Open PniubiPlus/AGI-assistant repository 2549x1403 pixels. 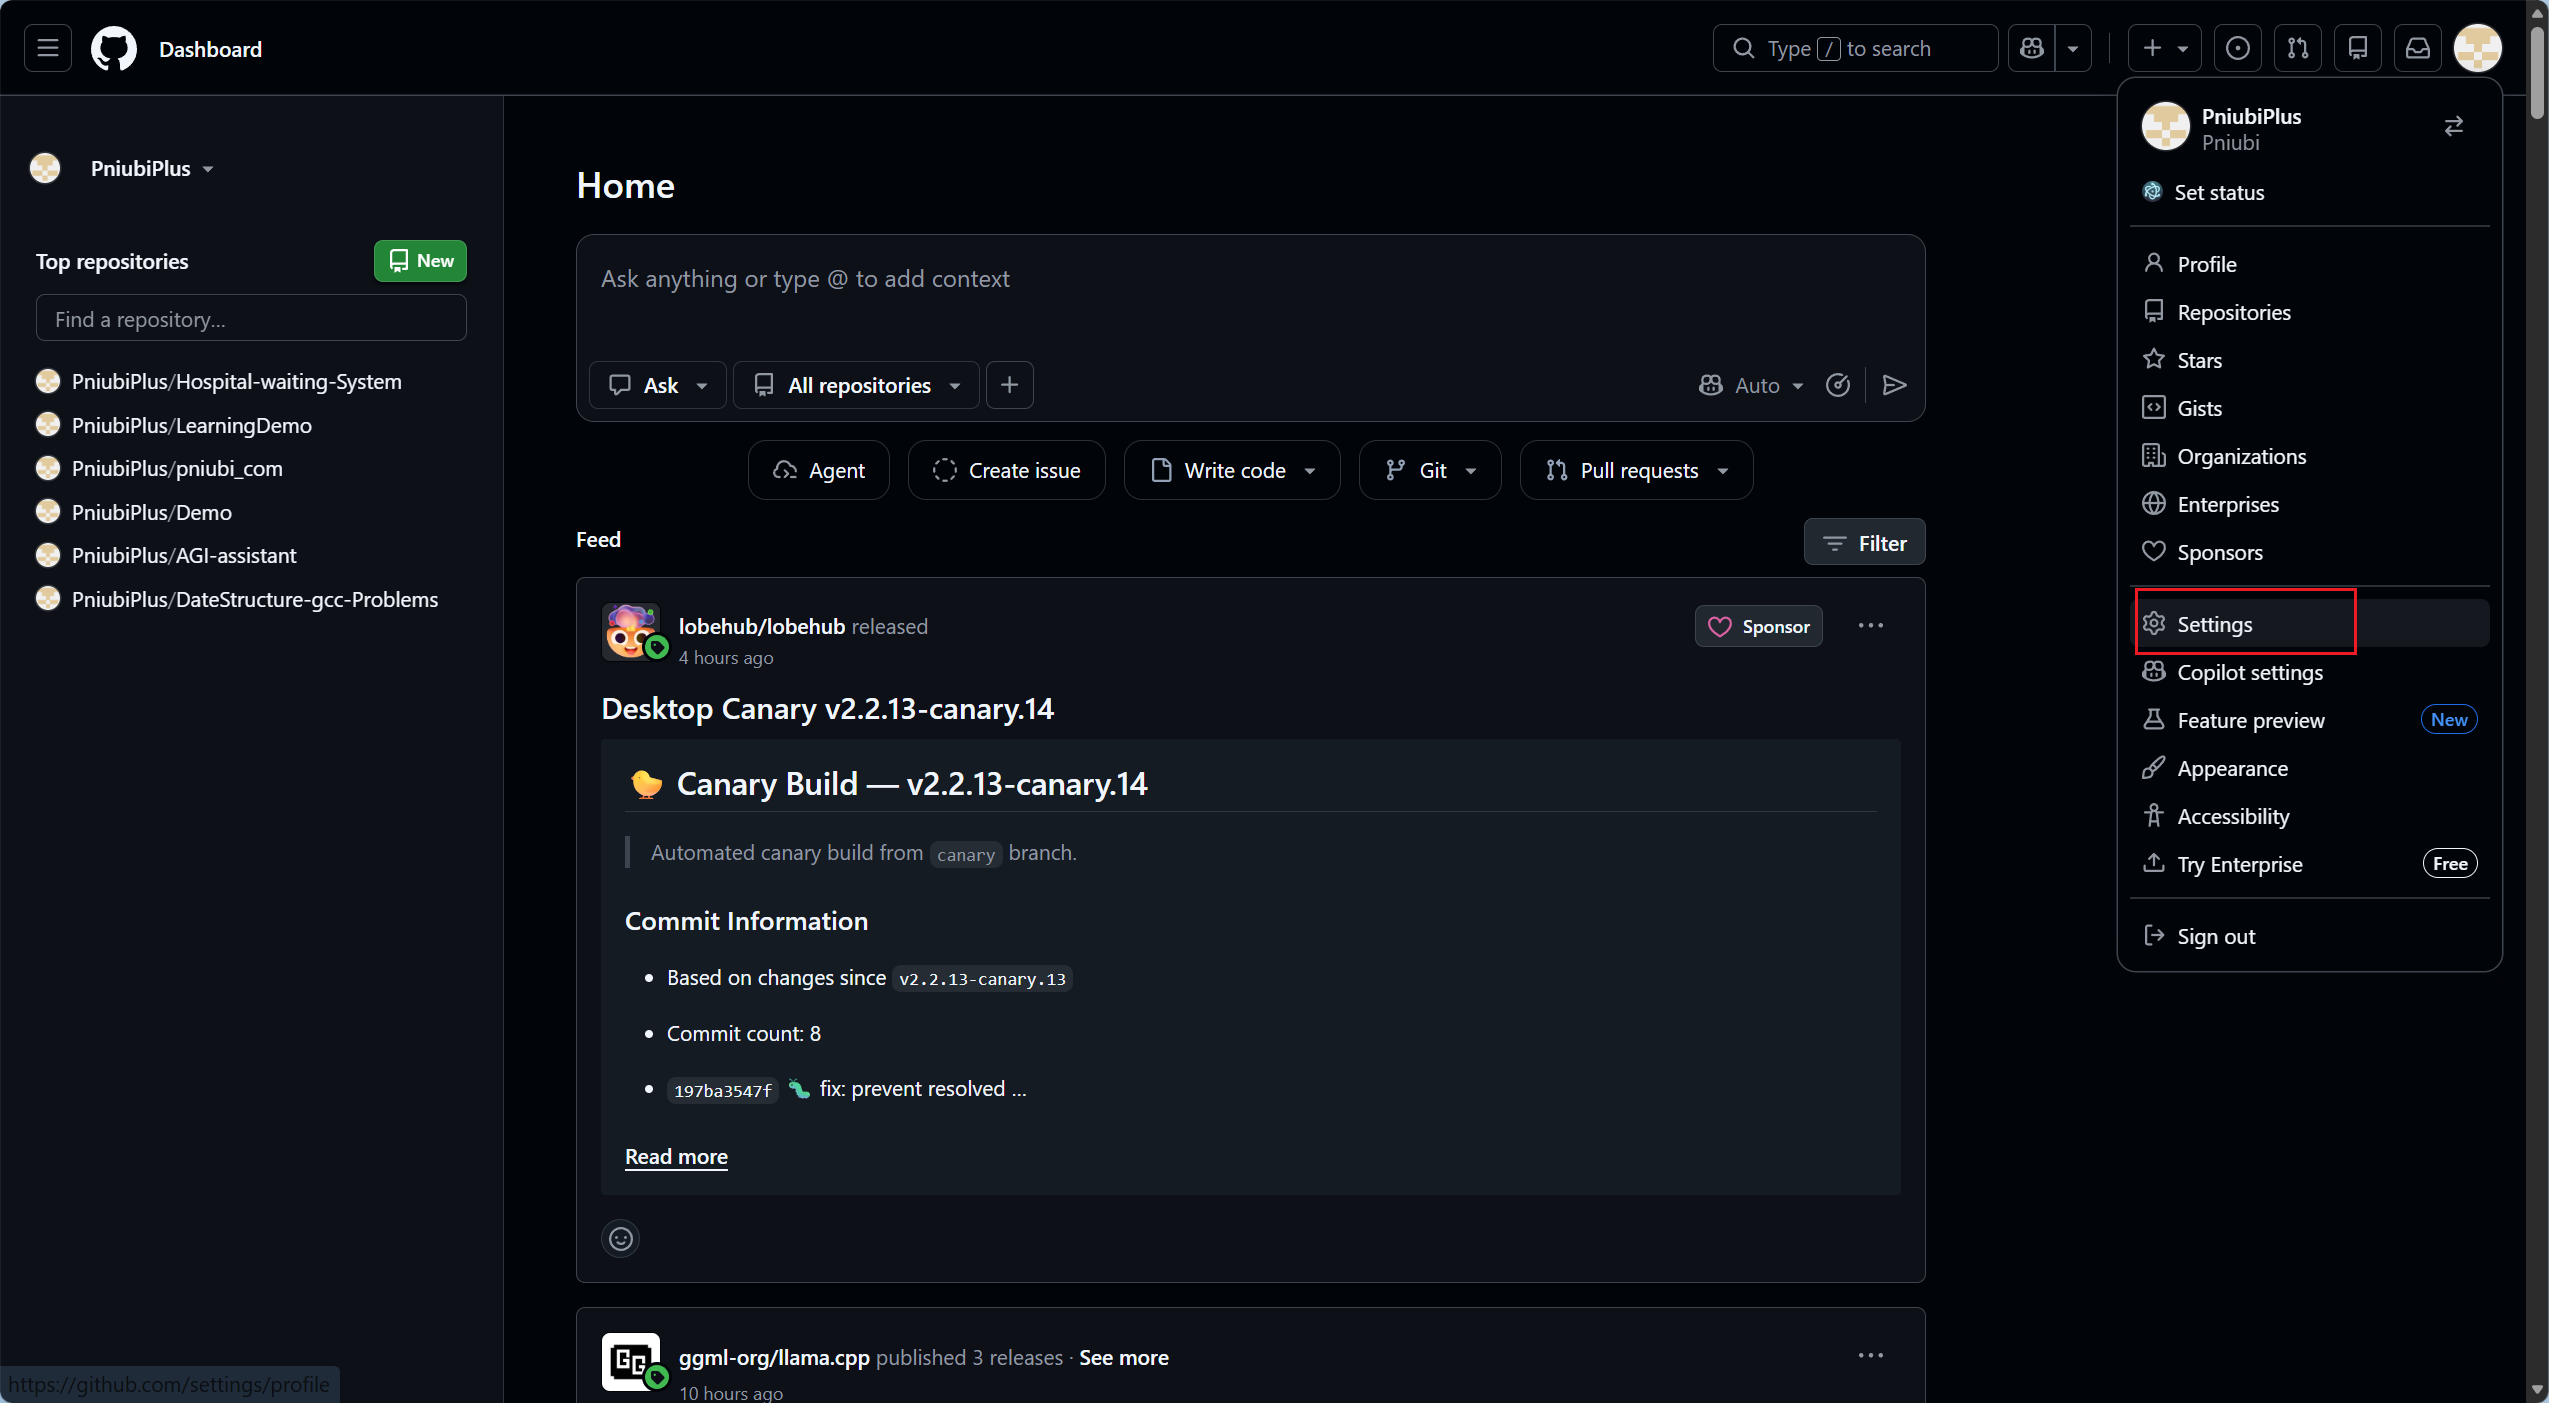pos(184,555)
